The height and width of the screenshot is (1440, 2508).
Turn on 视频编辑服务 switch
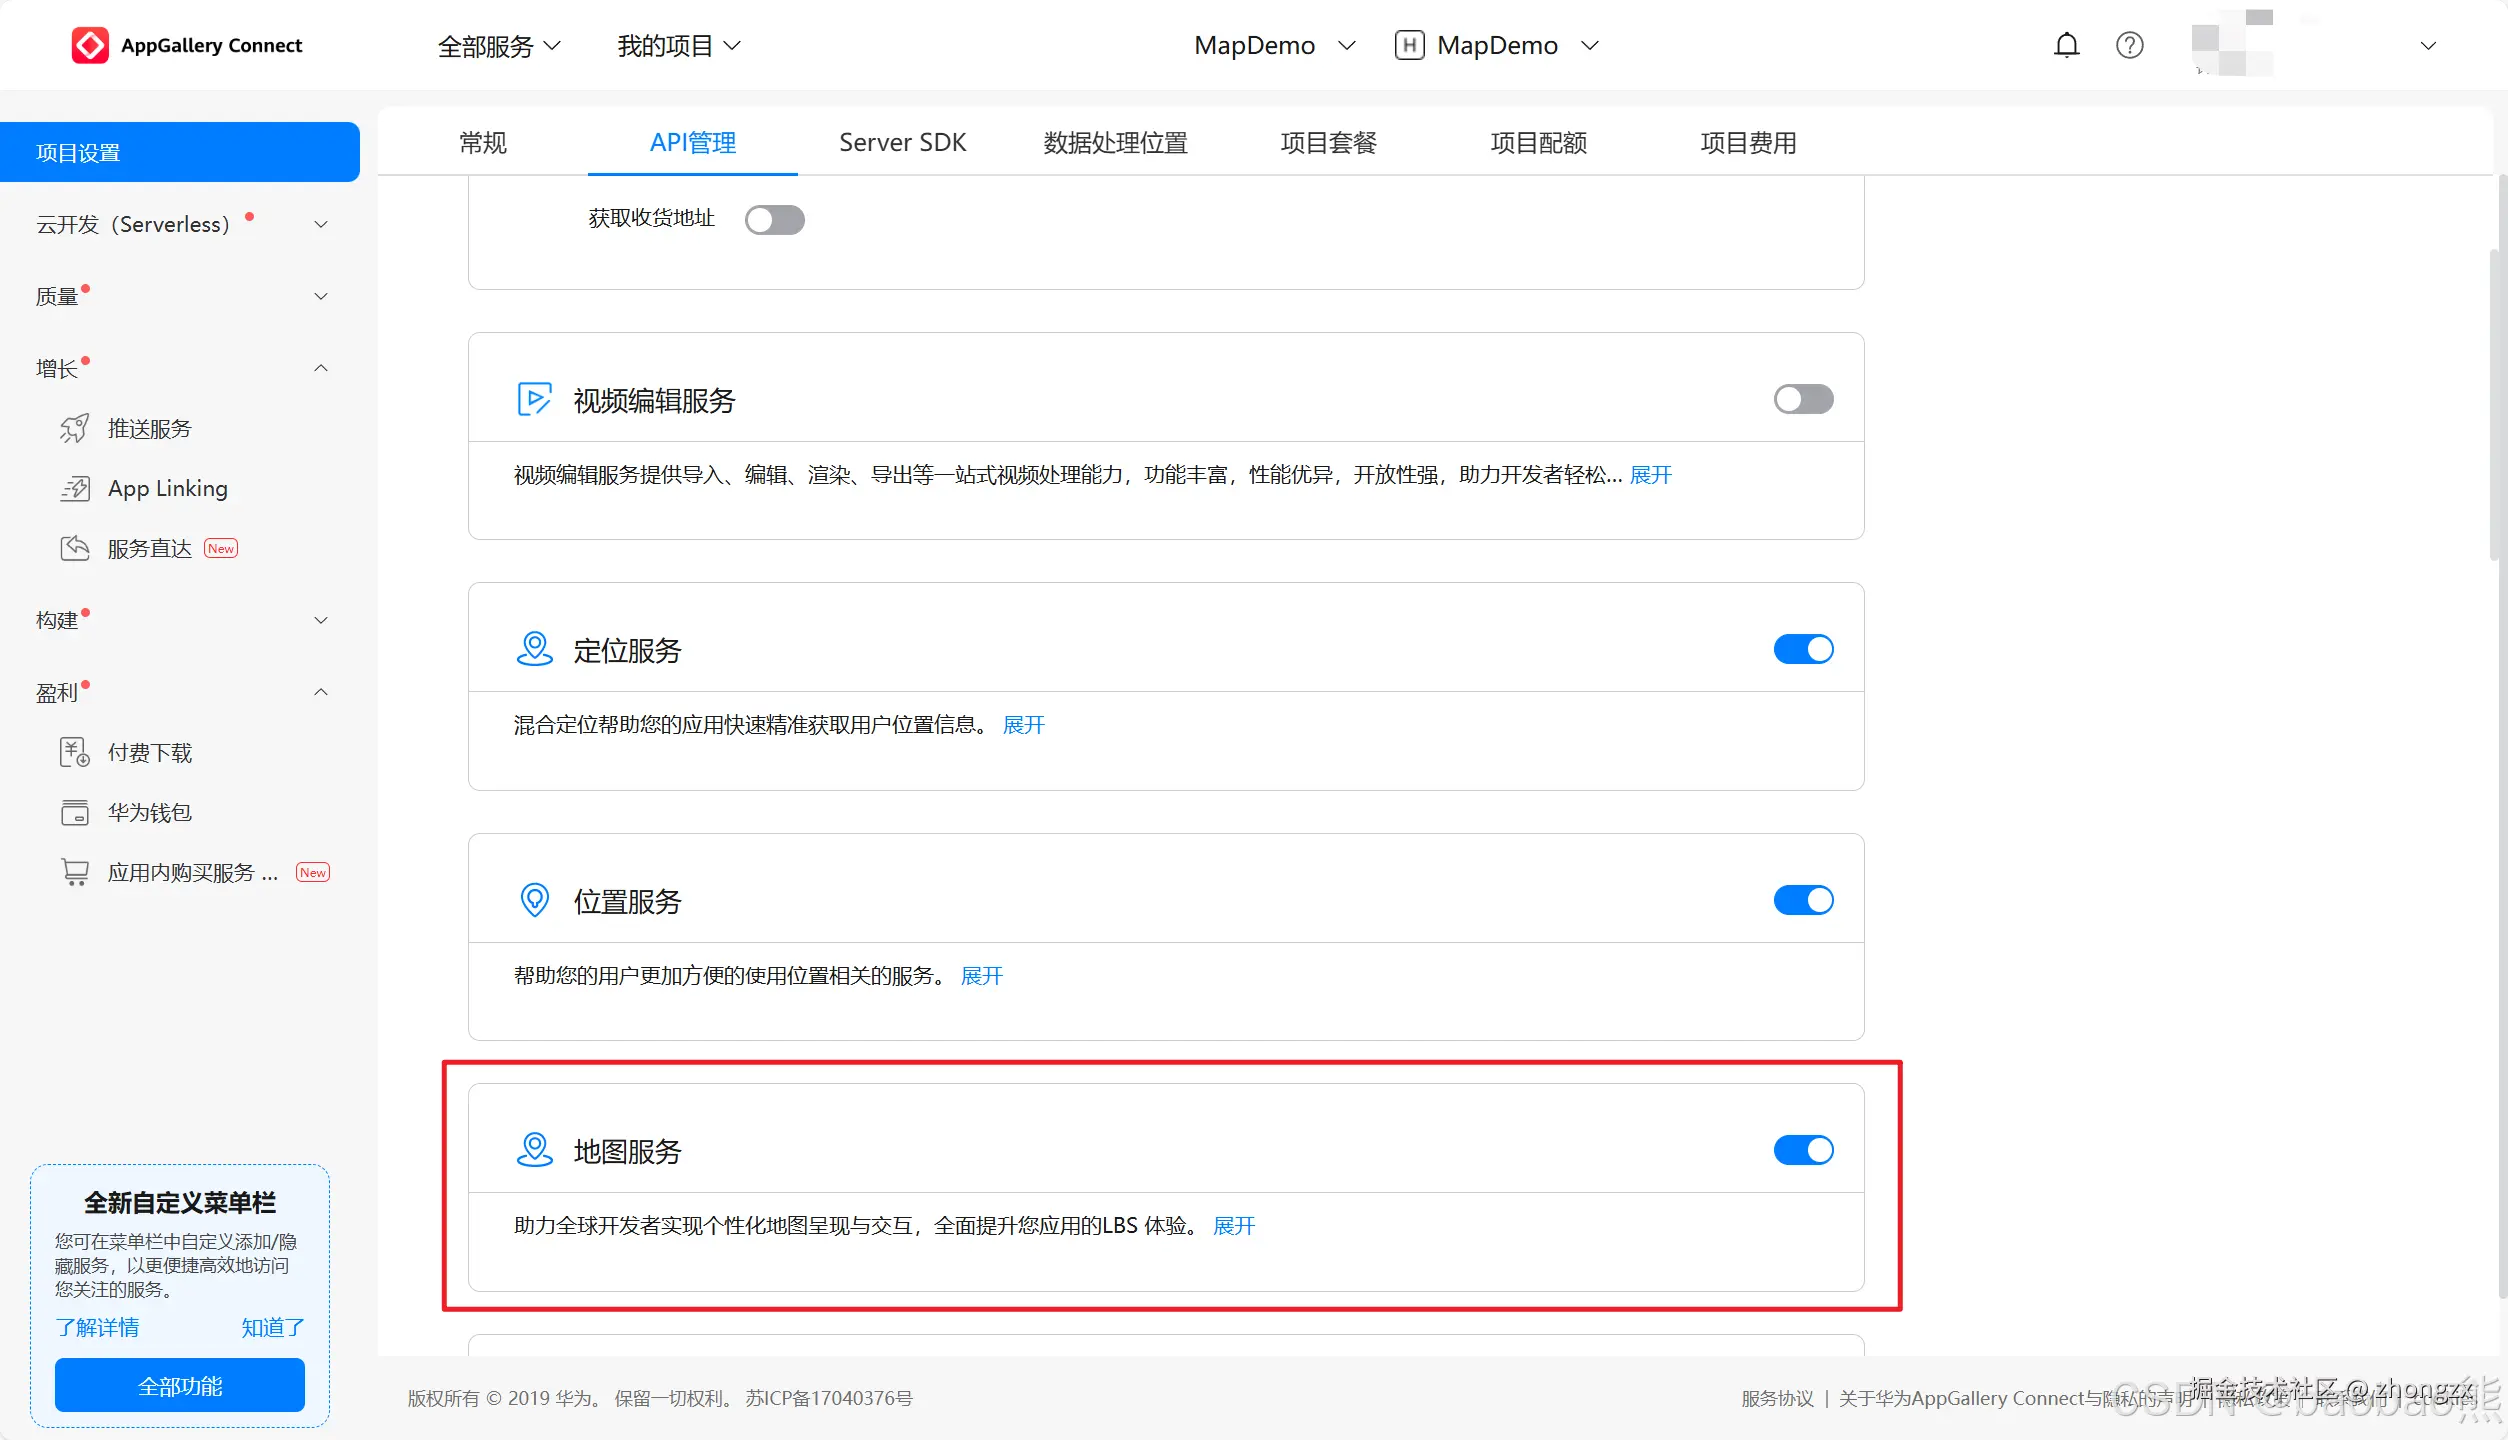click(x=1803, y=399)
